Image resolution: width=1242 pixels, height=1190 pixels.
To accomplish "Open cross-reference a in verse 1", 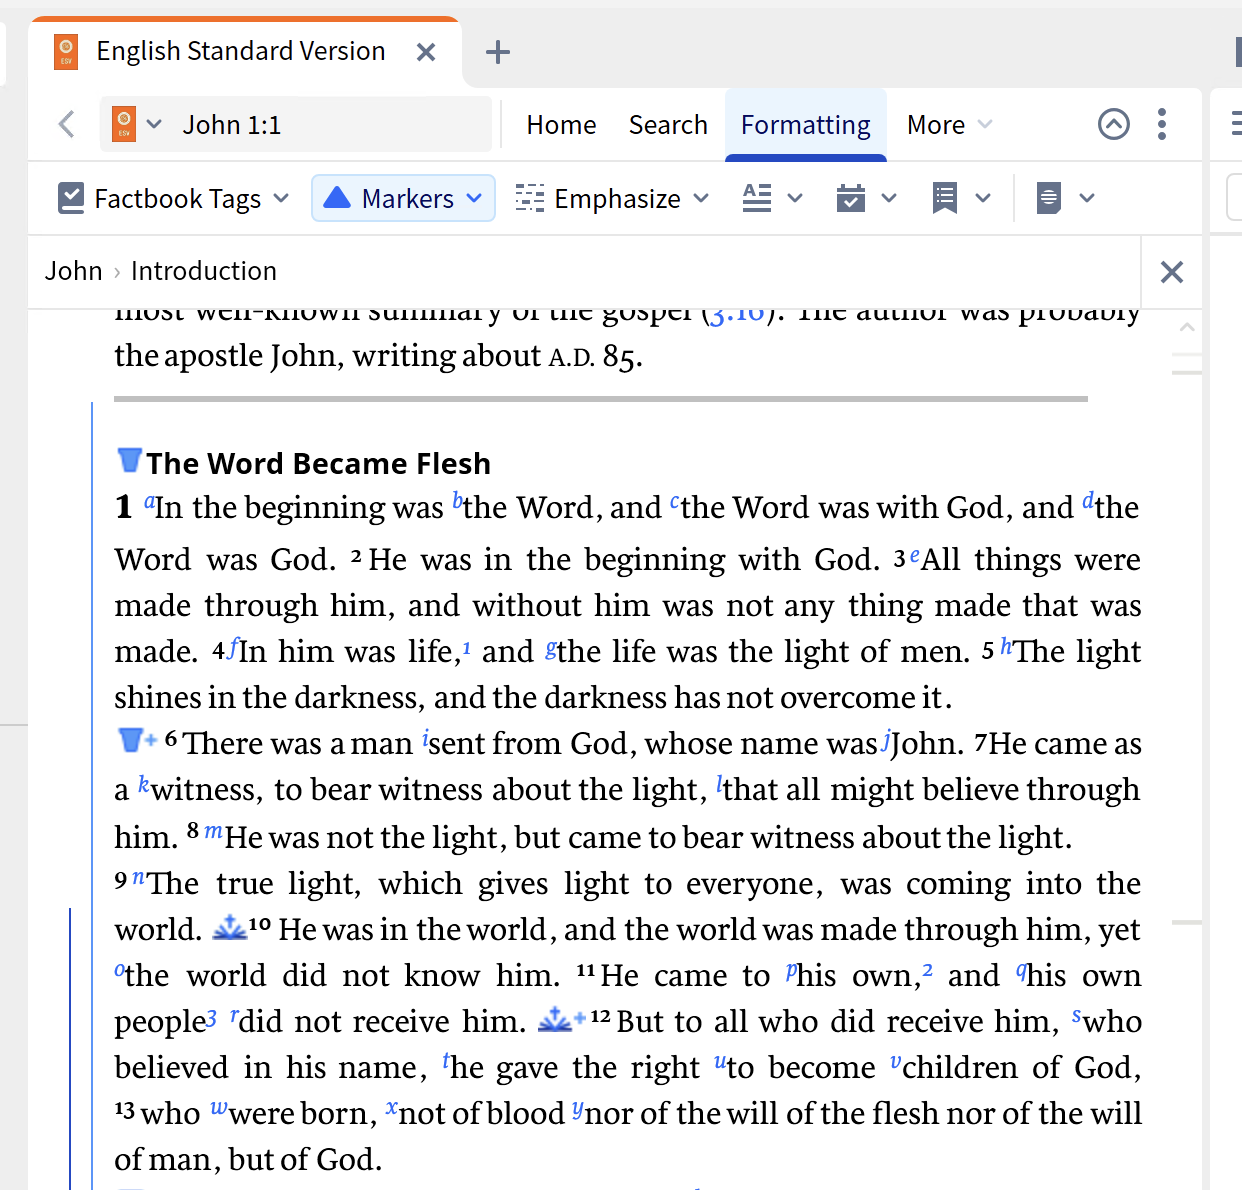I will [x=149, y=502].
